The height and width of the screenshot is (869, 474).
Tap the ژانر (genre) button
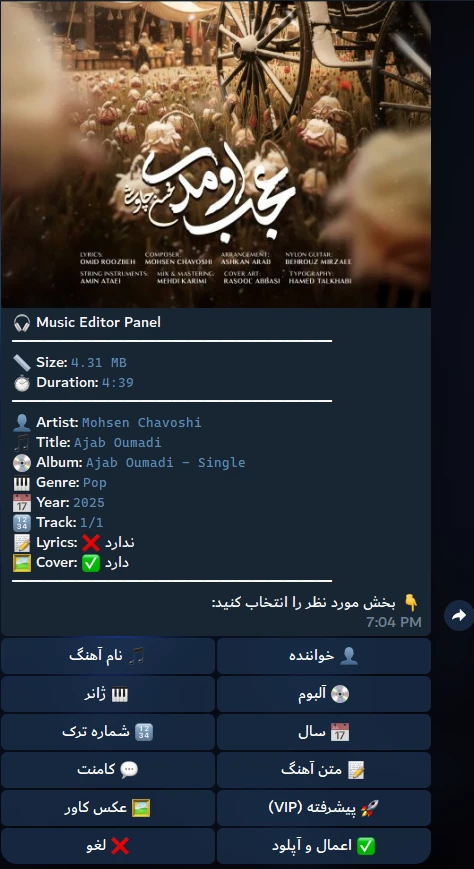[108, 694]
